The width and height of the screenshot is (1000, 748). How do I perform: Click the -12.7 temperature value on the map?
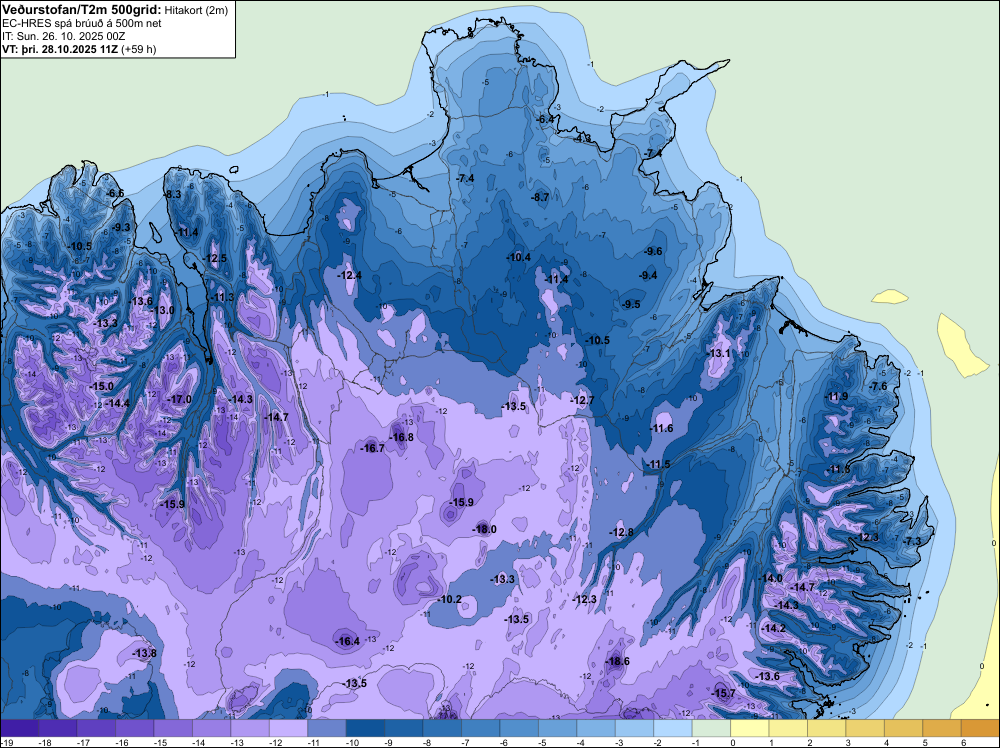pos(582,400)
